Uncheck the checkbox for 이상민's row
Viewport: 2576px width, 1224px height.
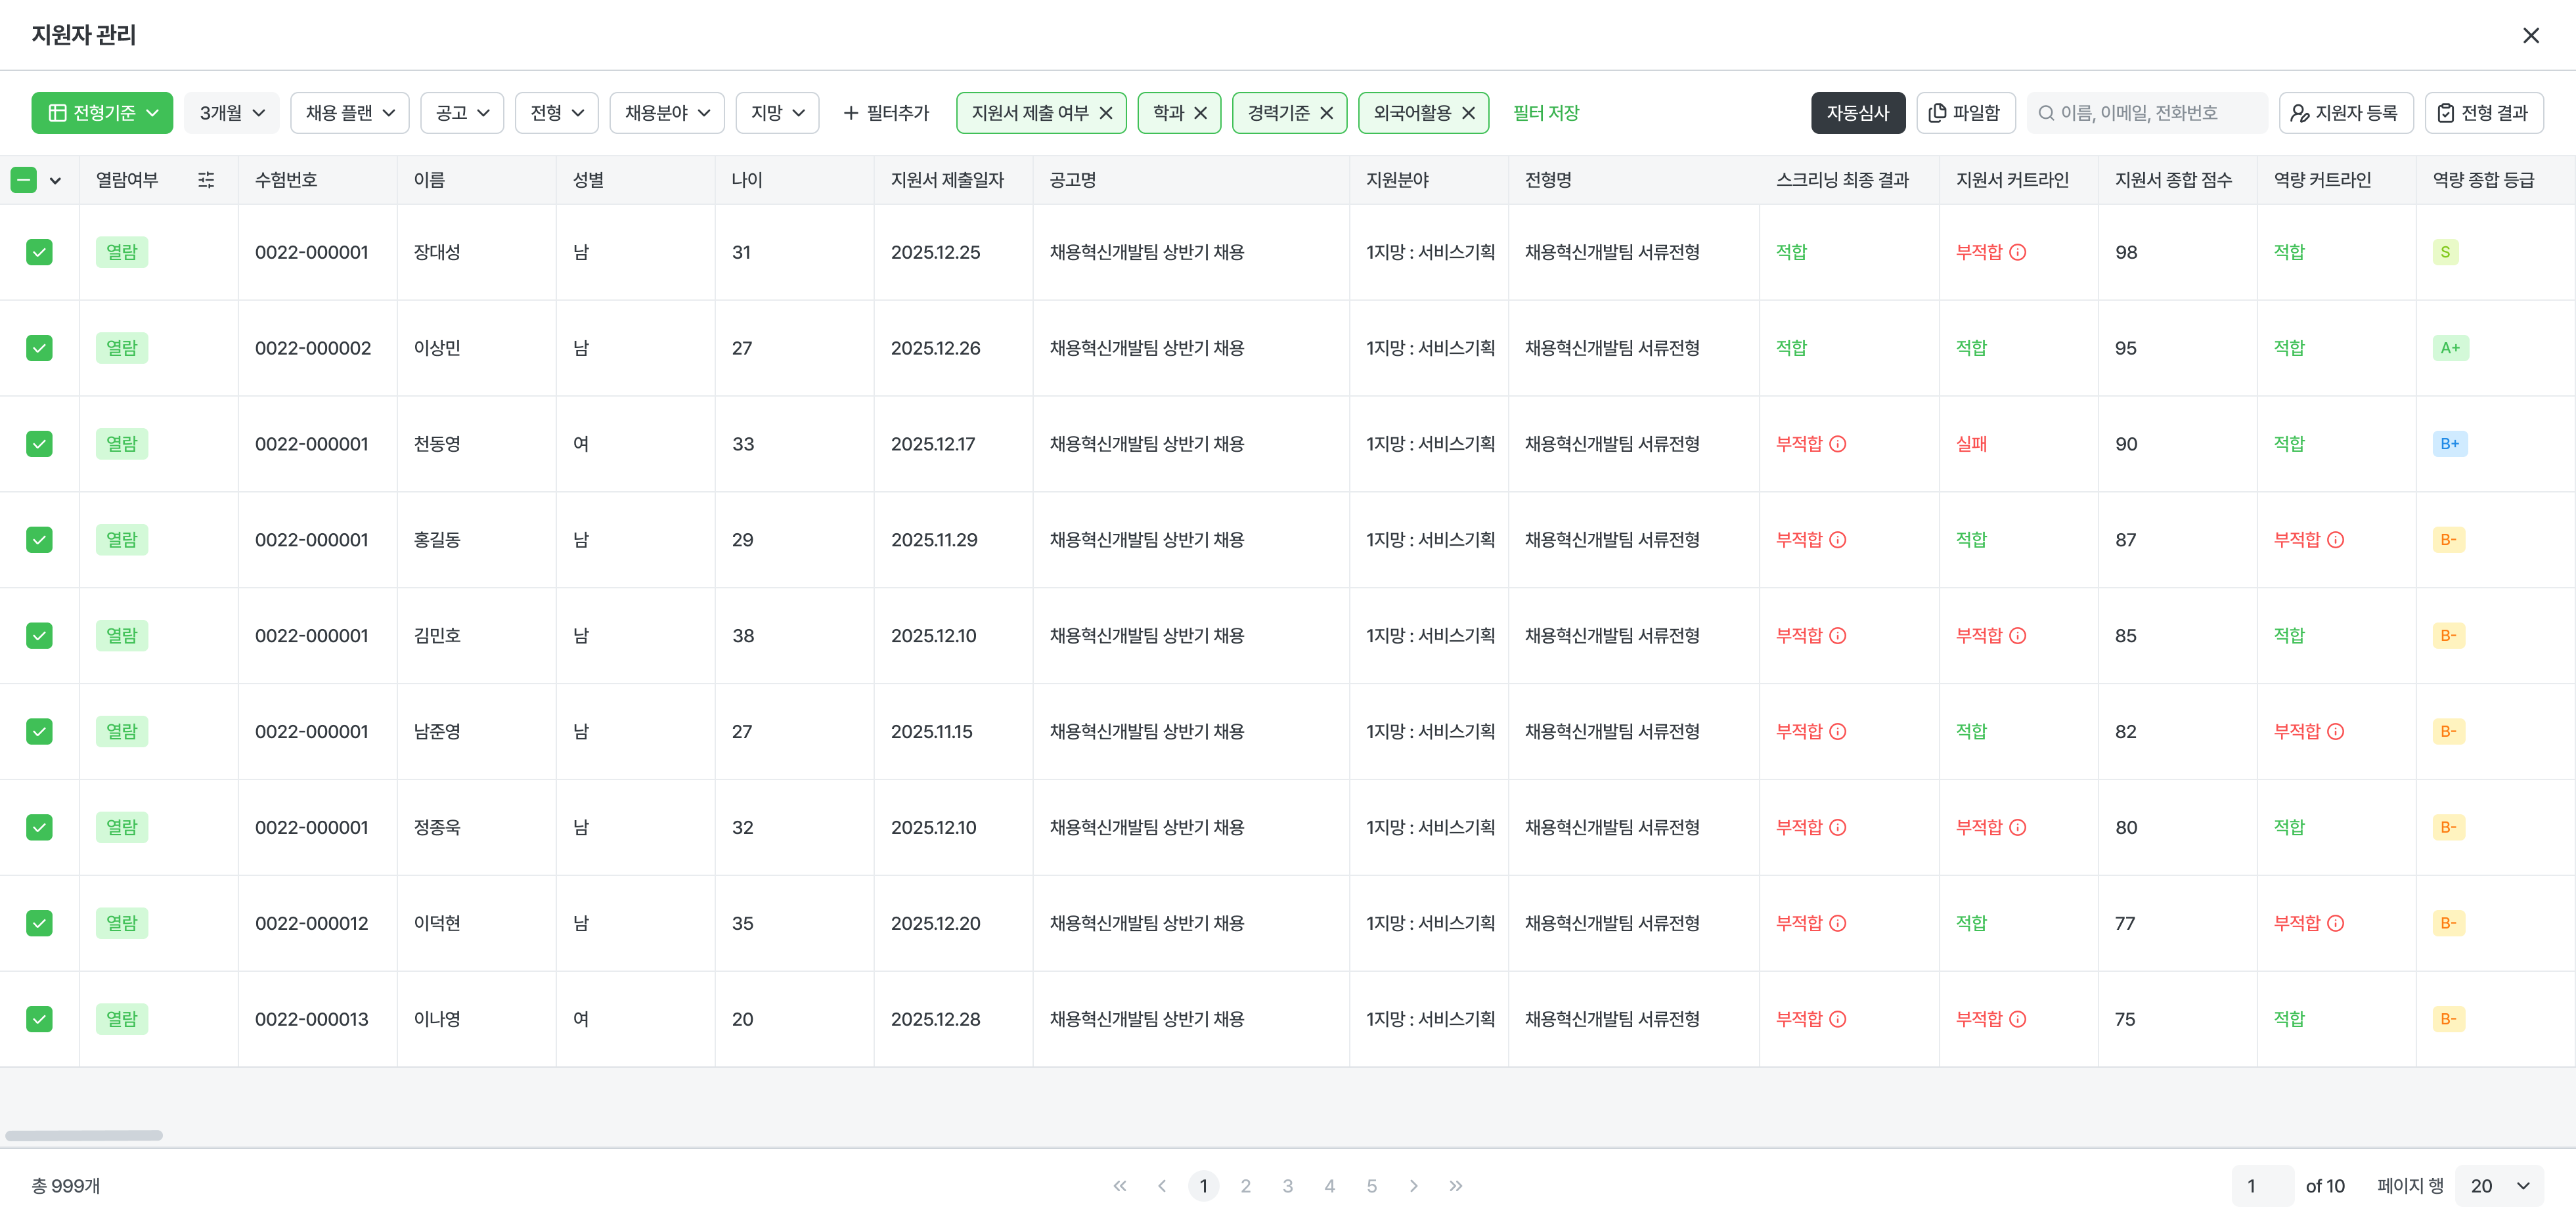39,348
